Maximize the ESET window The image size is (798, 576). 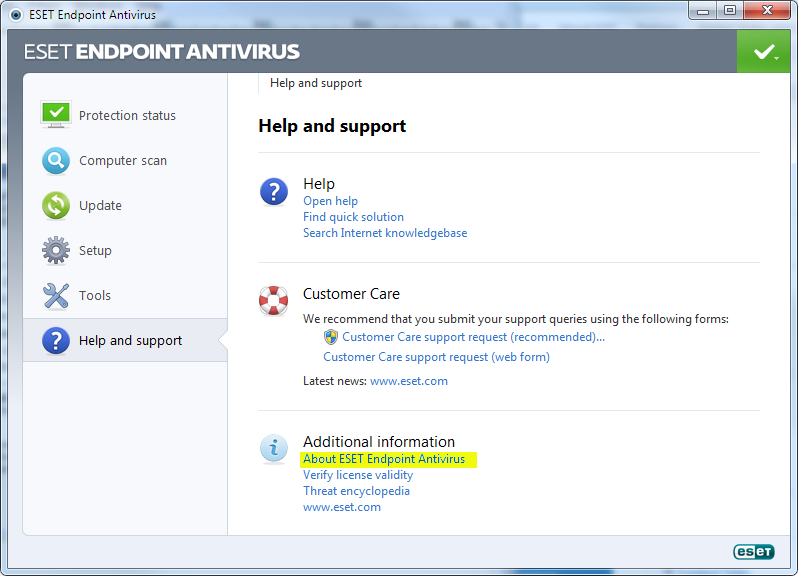click(730, 10)
